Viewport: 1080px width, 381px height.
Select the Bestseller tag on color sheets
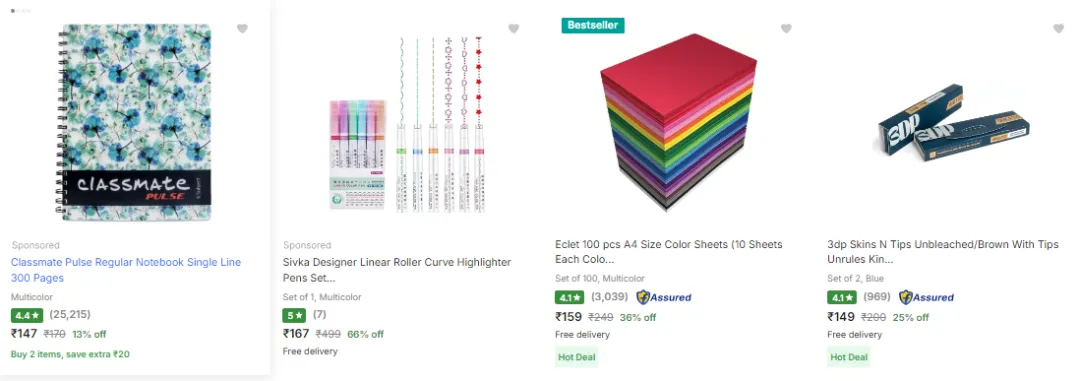point(593,25)
